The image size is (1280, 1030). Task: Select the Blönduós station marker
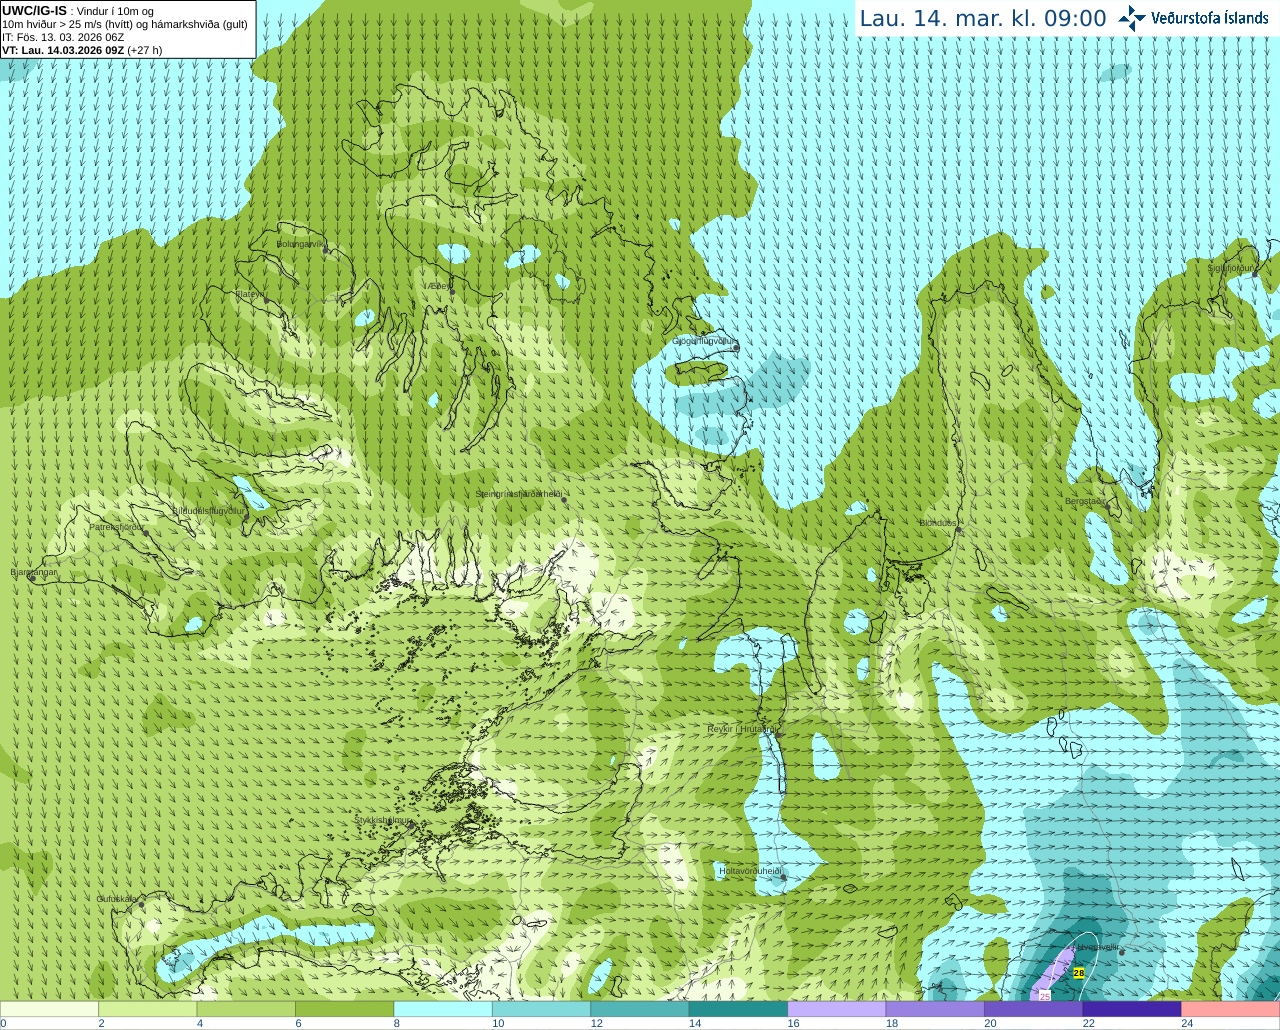959,529
